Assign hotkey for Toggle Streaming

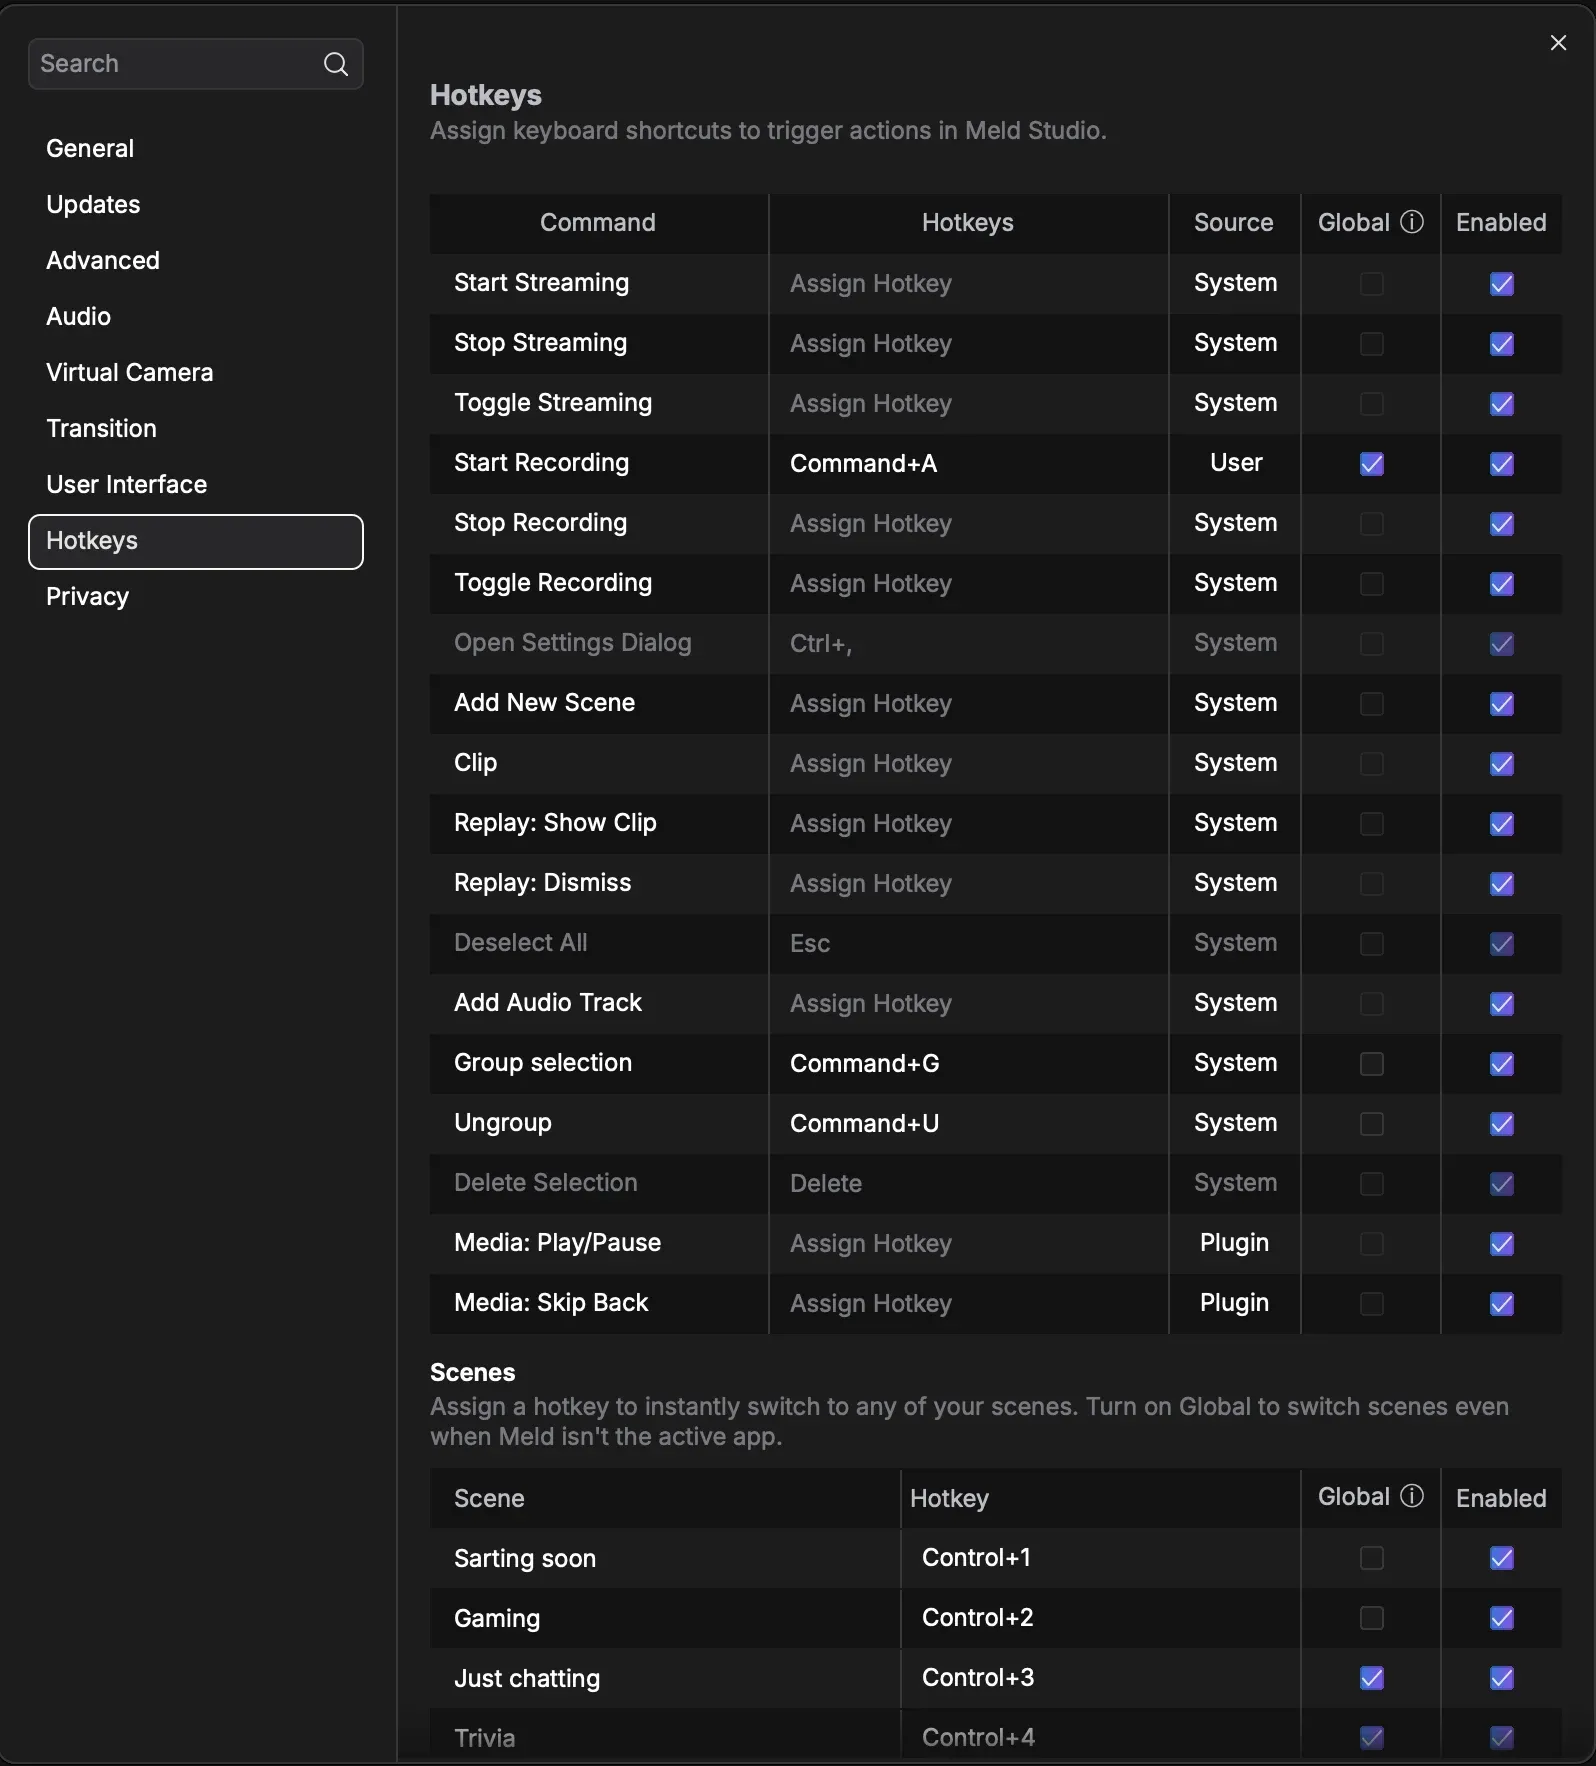968,403
